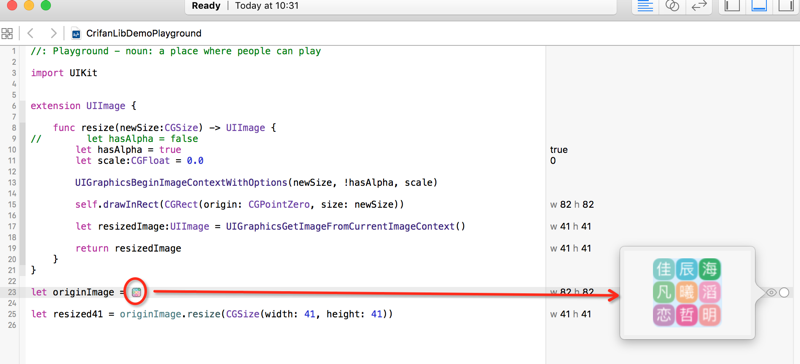Click the Playground noun comment line

click(x=176, y=51)
